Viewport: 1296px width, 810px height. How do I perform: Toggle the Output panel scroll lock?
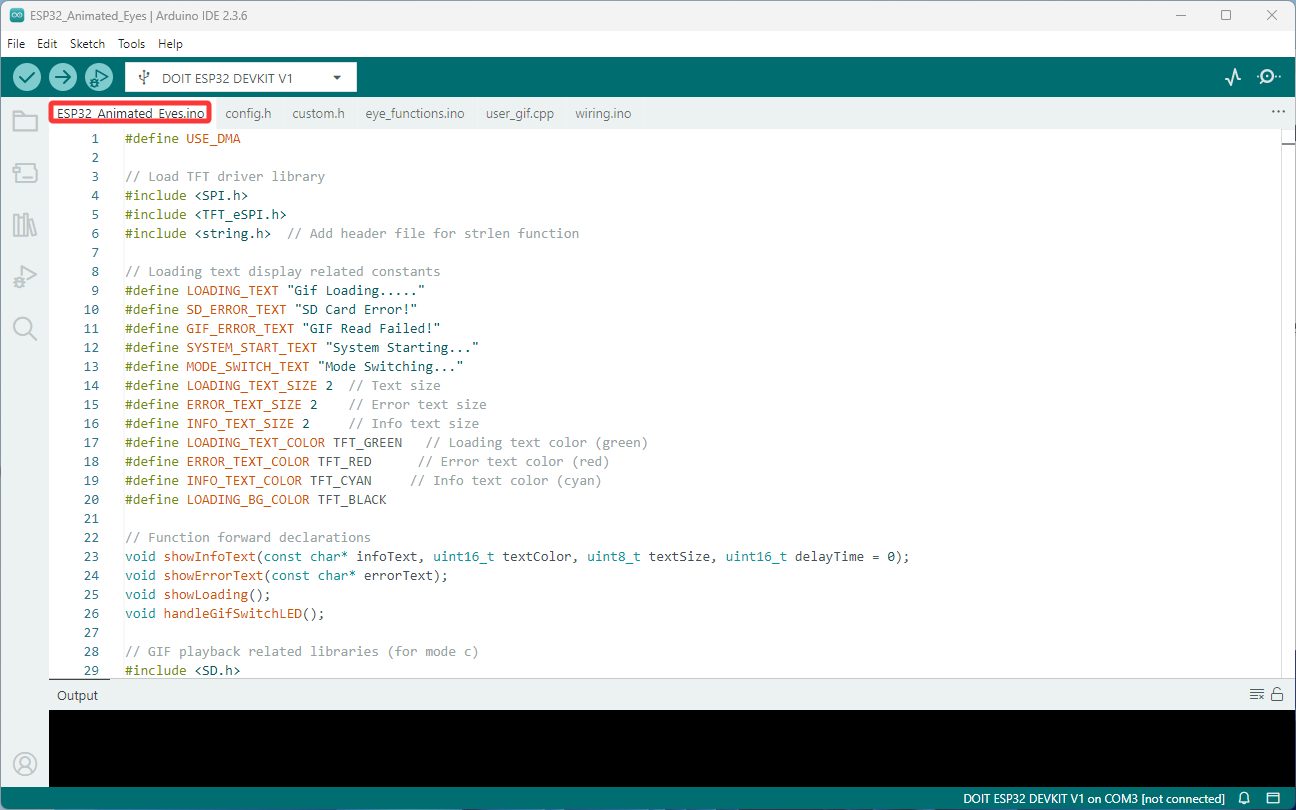tap(1277, 695)
